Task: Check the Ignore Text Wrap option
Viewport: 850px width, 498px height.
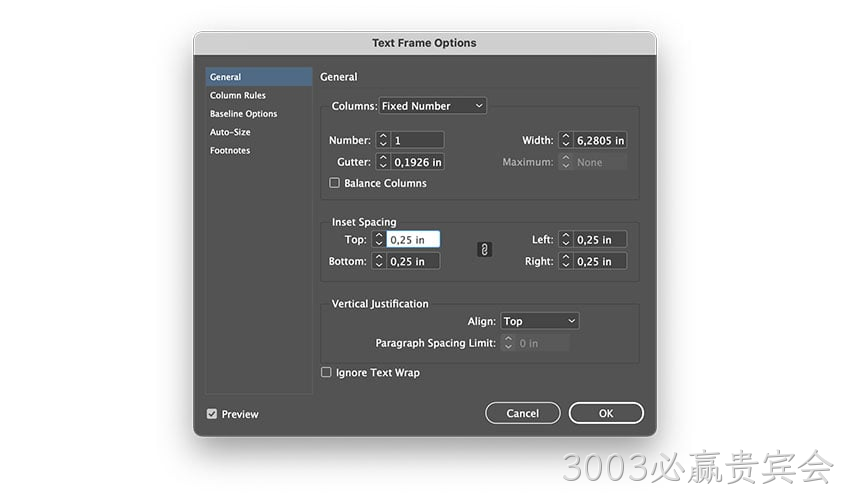Action: tap(326, 372)
